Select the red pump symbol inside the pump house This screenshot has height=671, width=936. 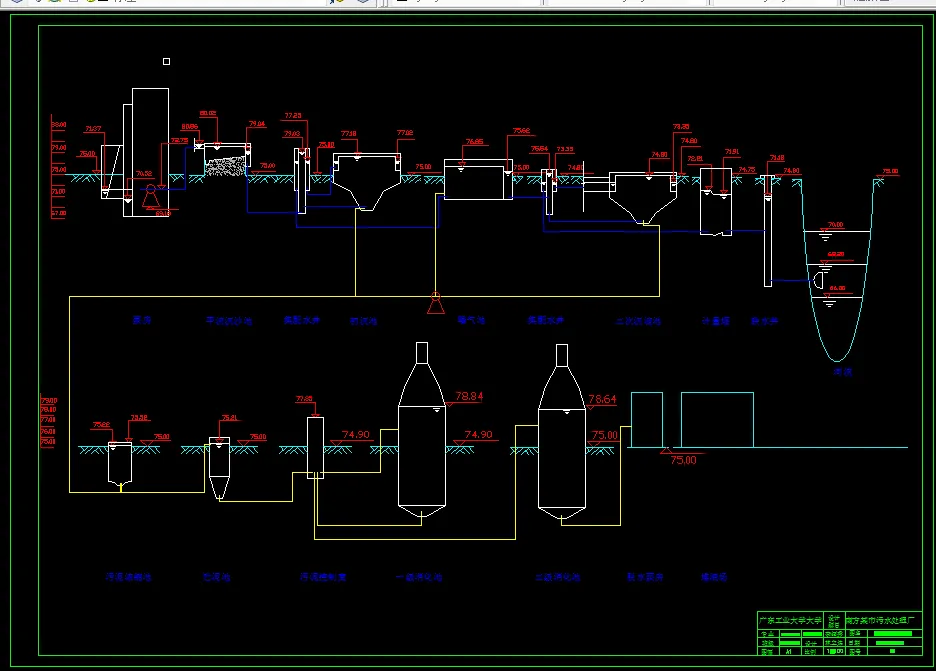point(150,195)
